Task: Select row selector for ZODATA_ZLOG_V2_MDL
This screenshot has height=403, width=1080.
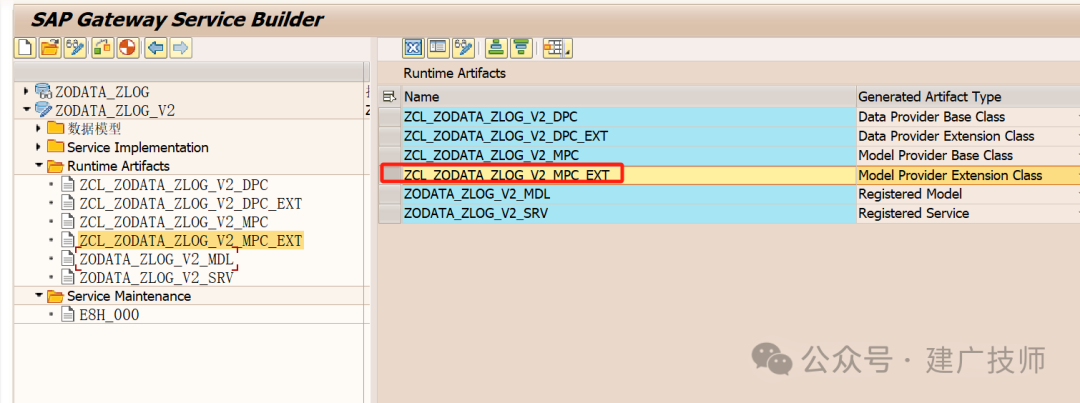Action: 390,194
